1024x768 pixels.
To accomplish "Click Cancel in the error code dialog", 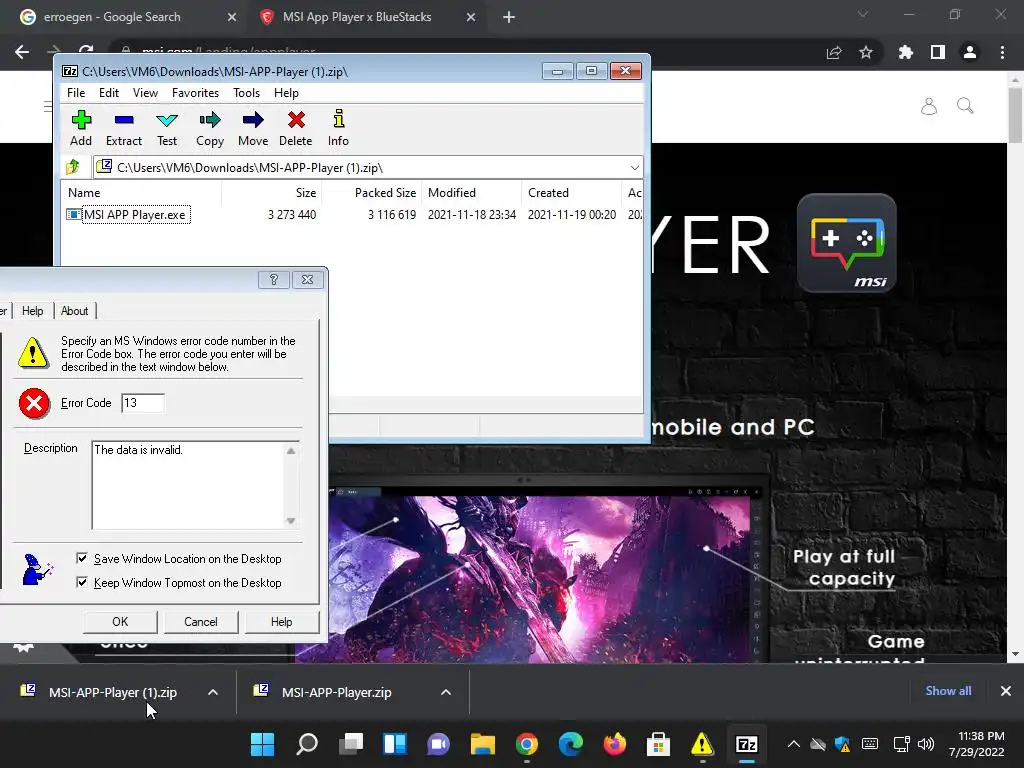I will tap(200, 622).
